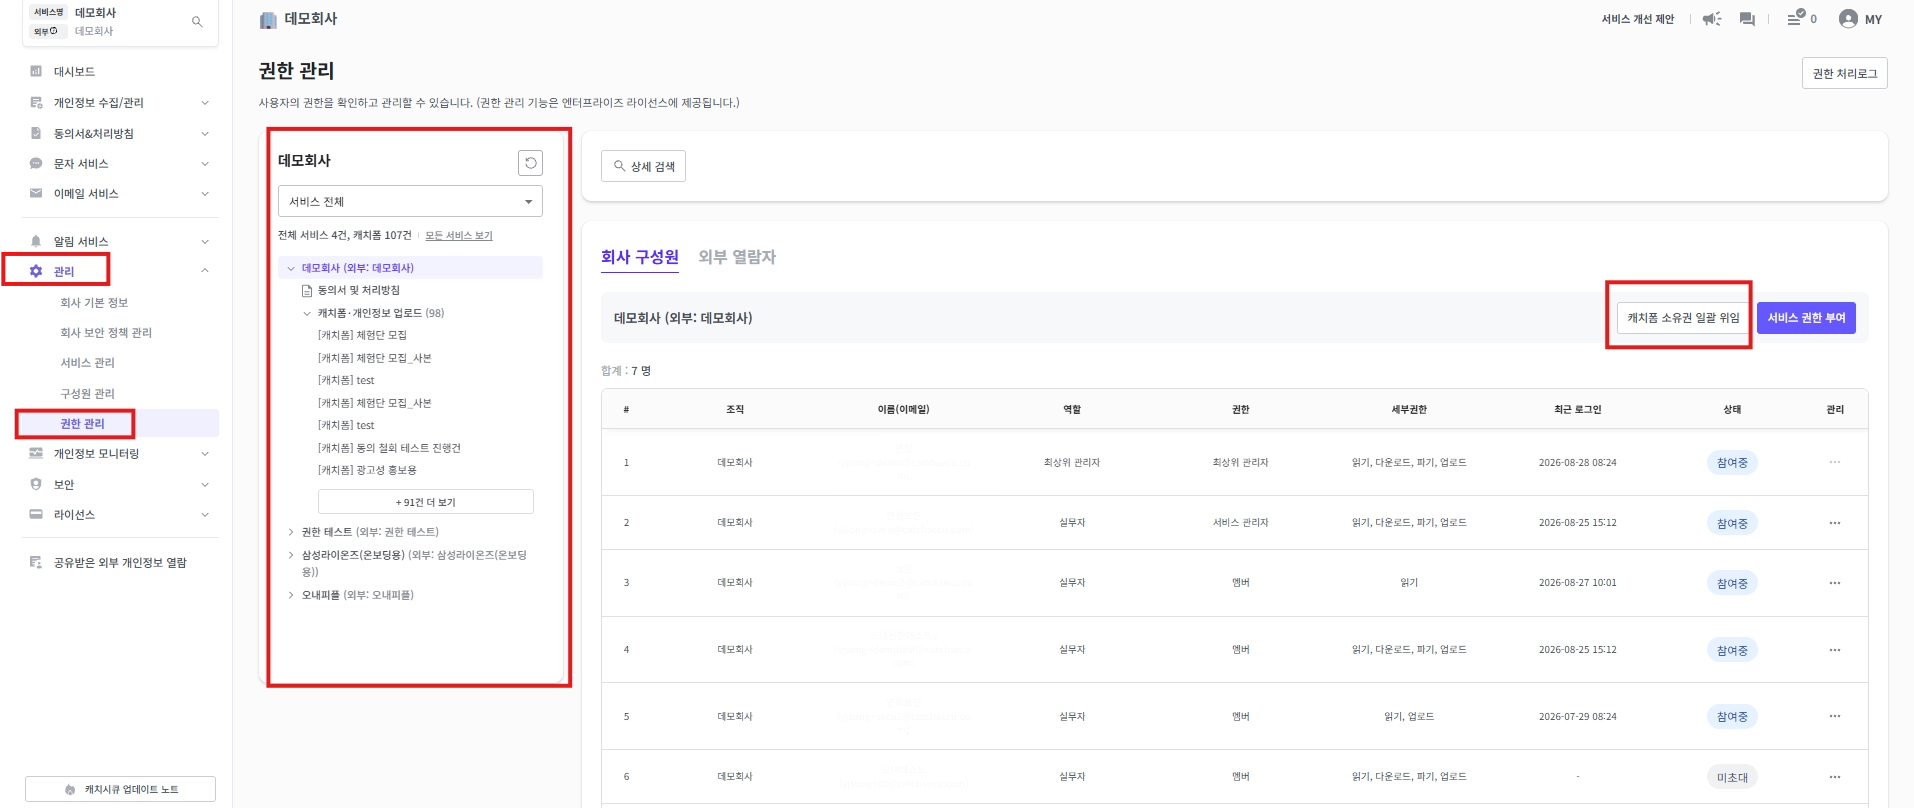Click the 2026-07-29 08:24 login timestamp

coord(1577,717)
